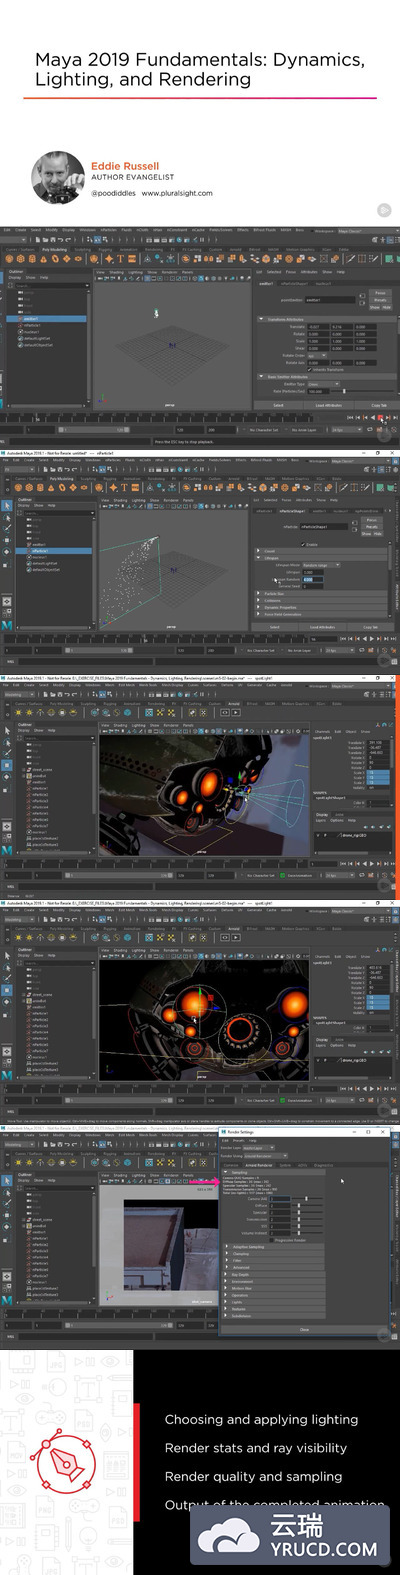This screenshot has width=400, height=1575.
Task: Click red stop playback button in first screenshot
Action: 380,418
